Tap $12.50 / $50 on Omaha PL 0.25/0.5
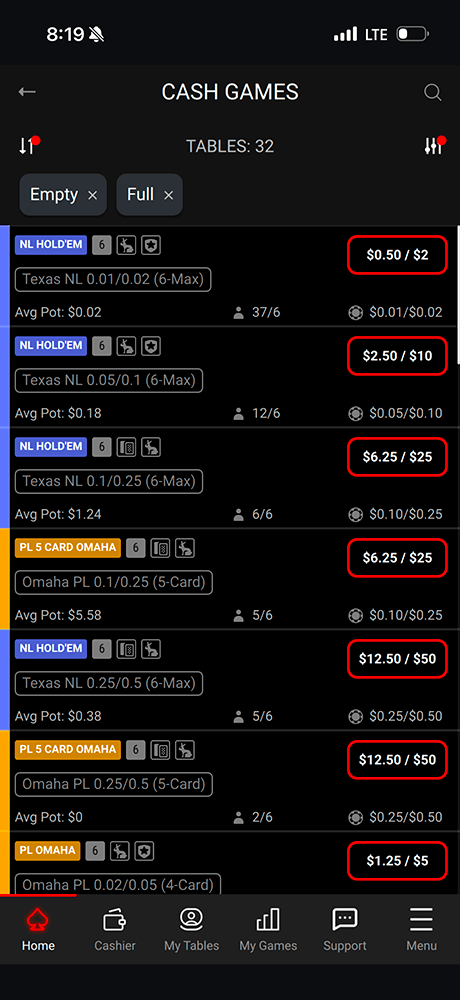The width and height of the screenshot is (460, 1000). (397, 760)
